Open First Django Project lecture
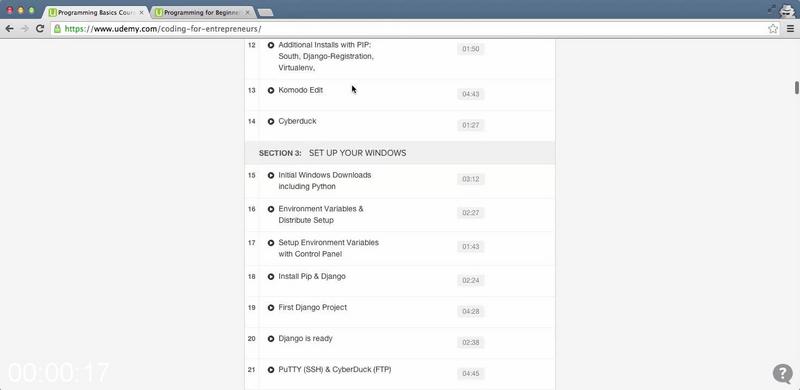 (x=312, y=307)
